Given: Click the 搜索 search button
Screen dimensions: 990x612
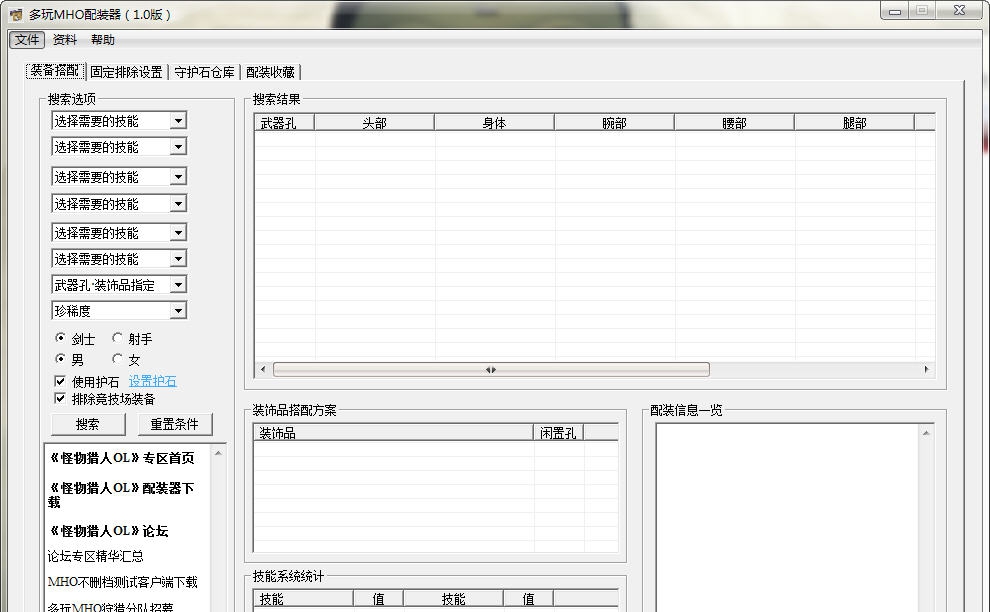Looking at the screenshot, I should [87, 423].
